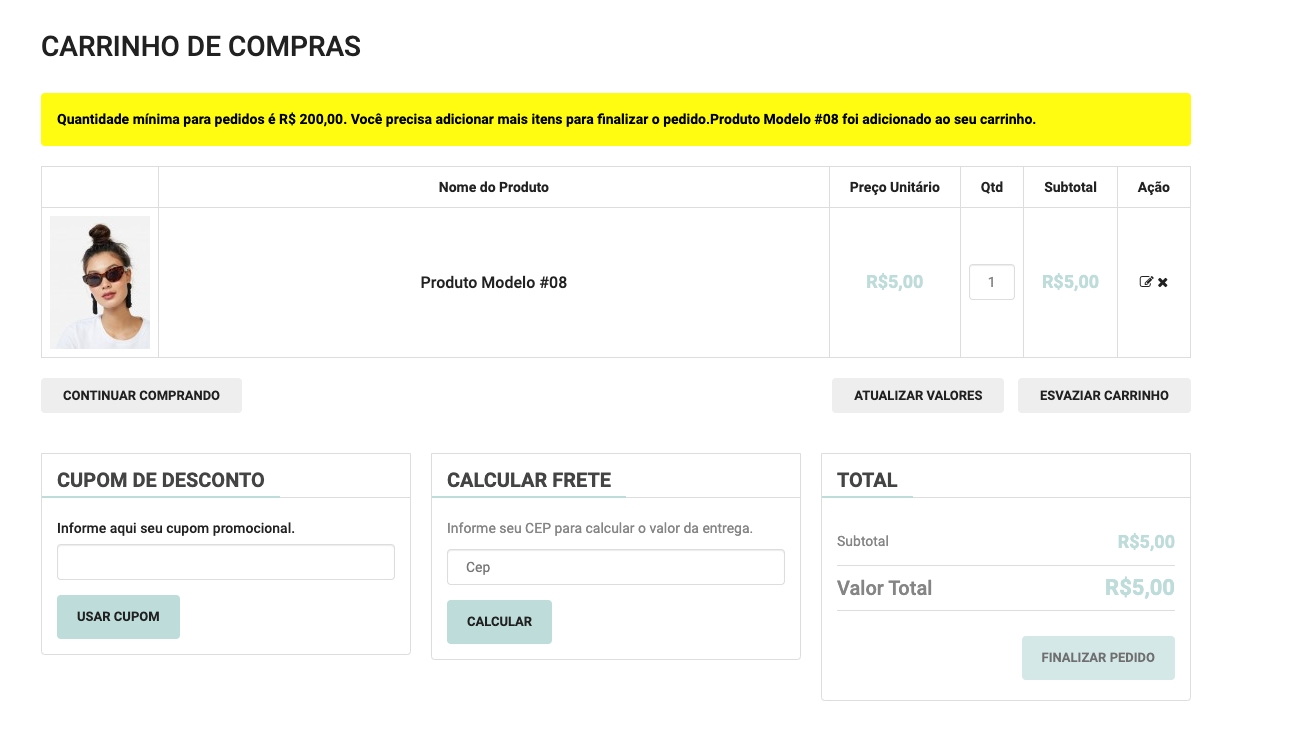The image size is (1314, 737).
Task: Focus the quantity field in the Qtd column
Action: (x=991, y=282)
